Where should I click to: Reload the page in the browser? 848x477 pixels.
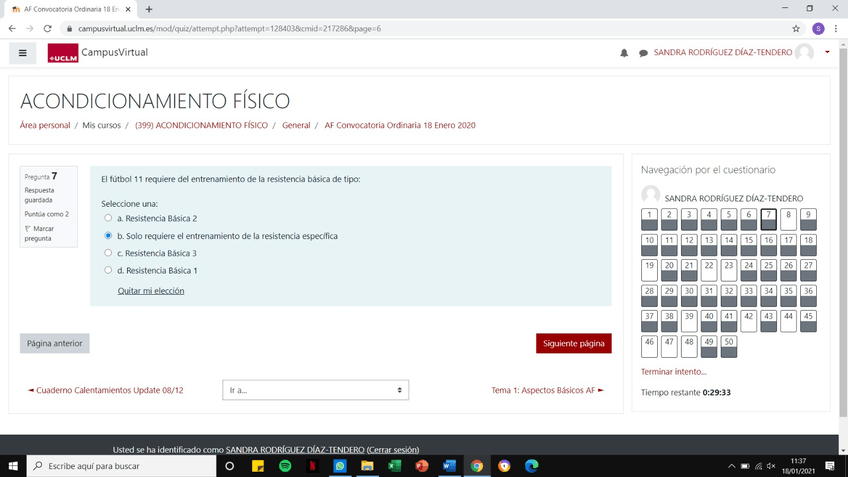pos(48,29)
